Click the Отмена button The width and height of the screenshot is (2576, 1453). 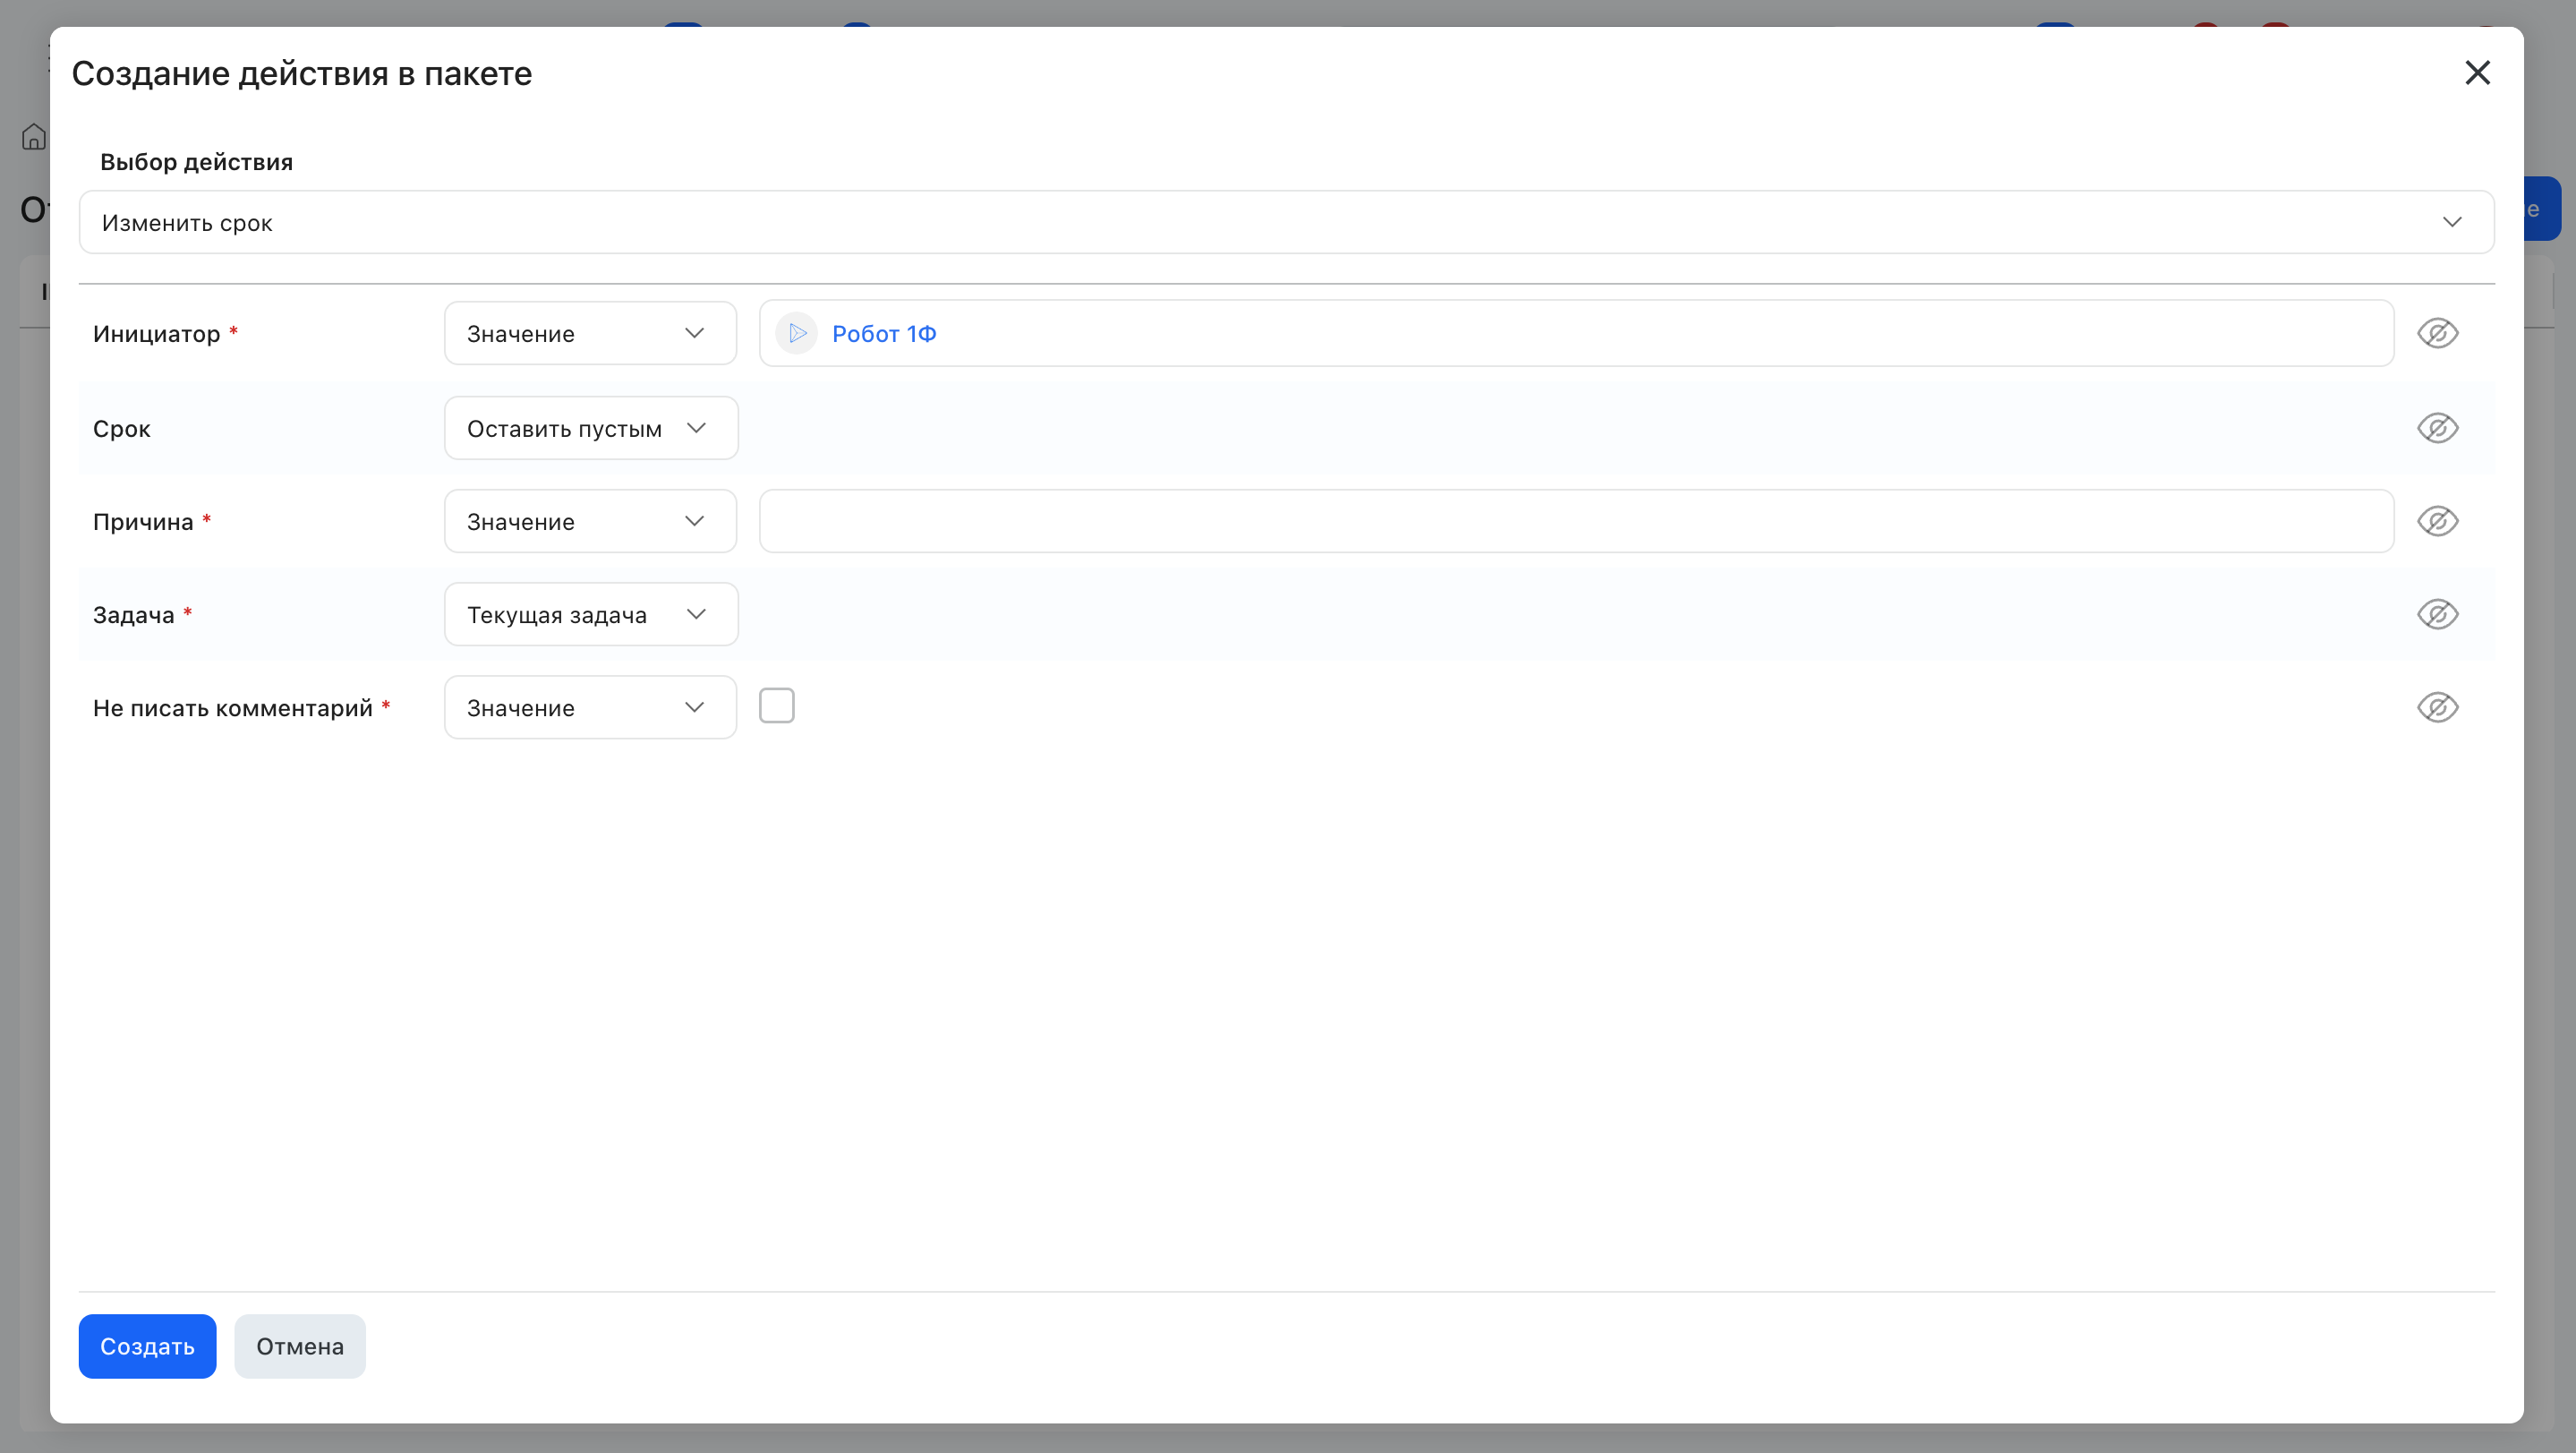(300, 1346)
